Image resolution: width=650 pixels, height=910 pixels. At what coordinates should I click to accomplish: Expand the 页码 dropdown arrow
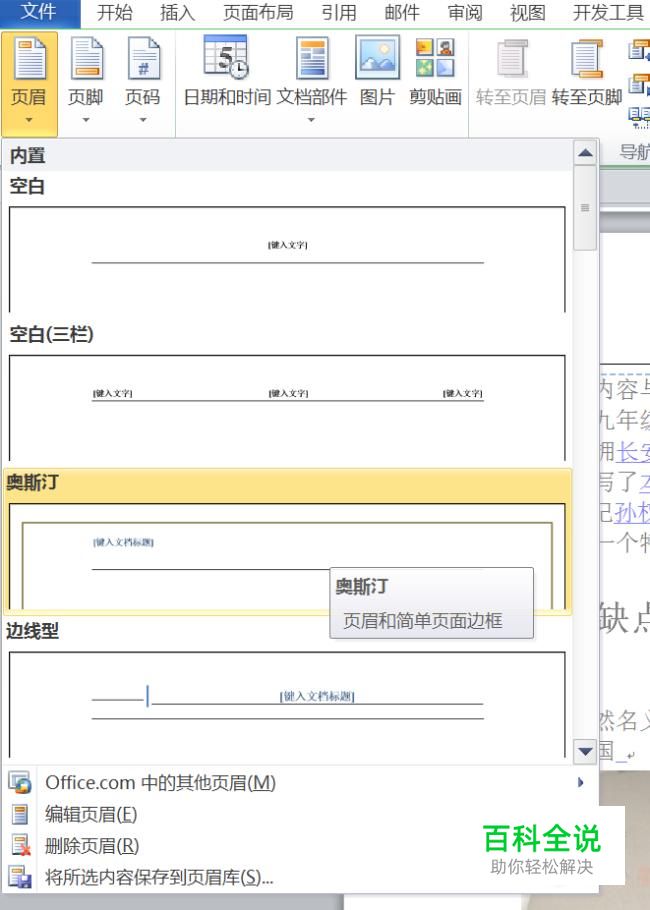pos(143,120)
